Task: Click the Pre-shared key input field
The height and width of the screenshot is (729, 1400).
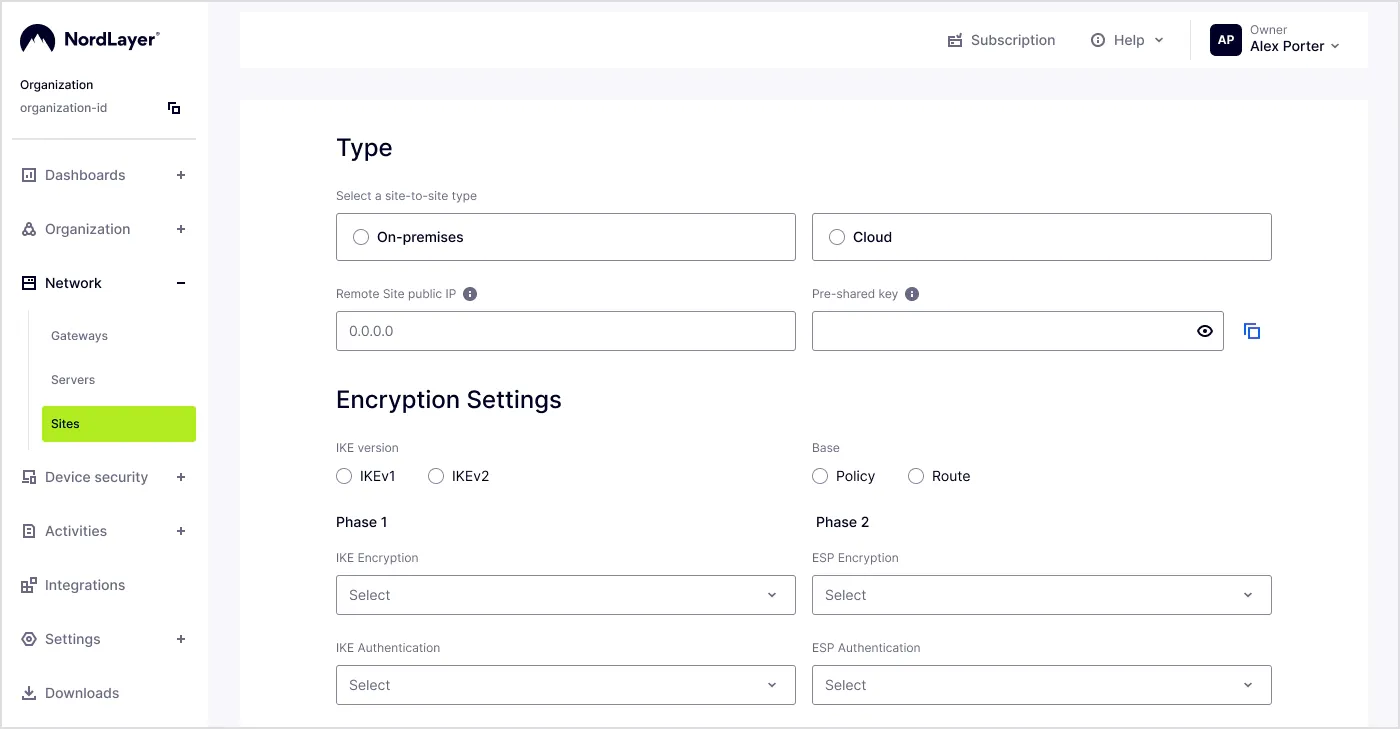Action: tap(1018, 331)
